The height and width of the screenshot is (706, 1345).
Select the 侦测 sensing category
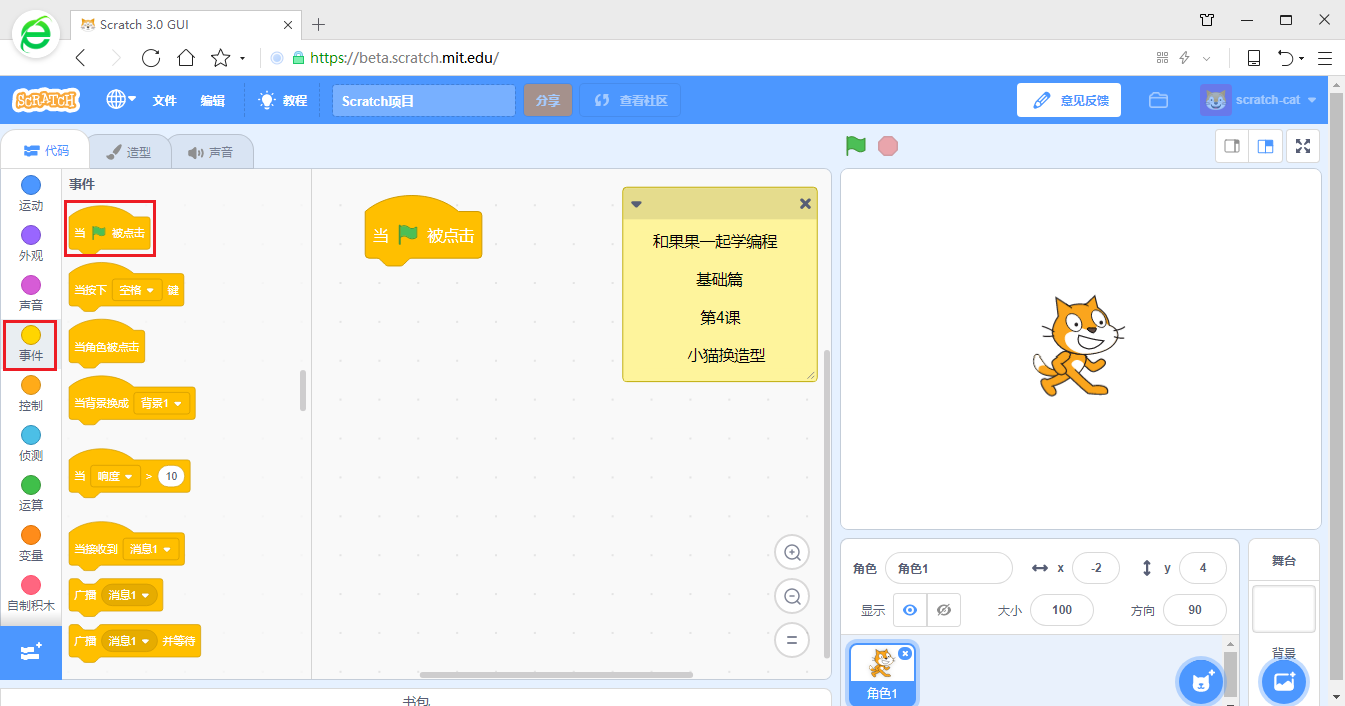[x=31, y=444]
